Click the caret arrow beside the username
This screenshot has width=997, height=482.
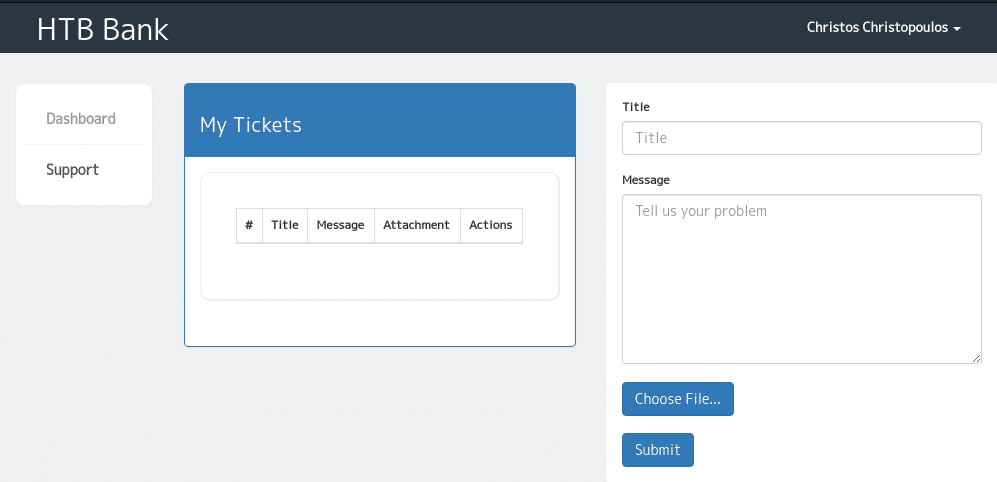click(x=957, y=29)
